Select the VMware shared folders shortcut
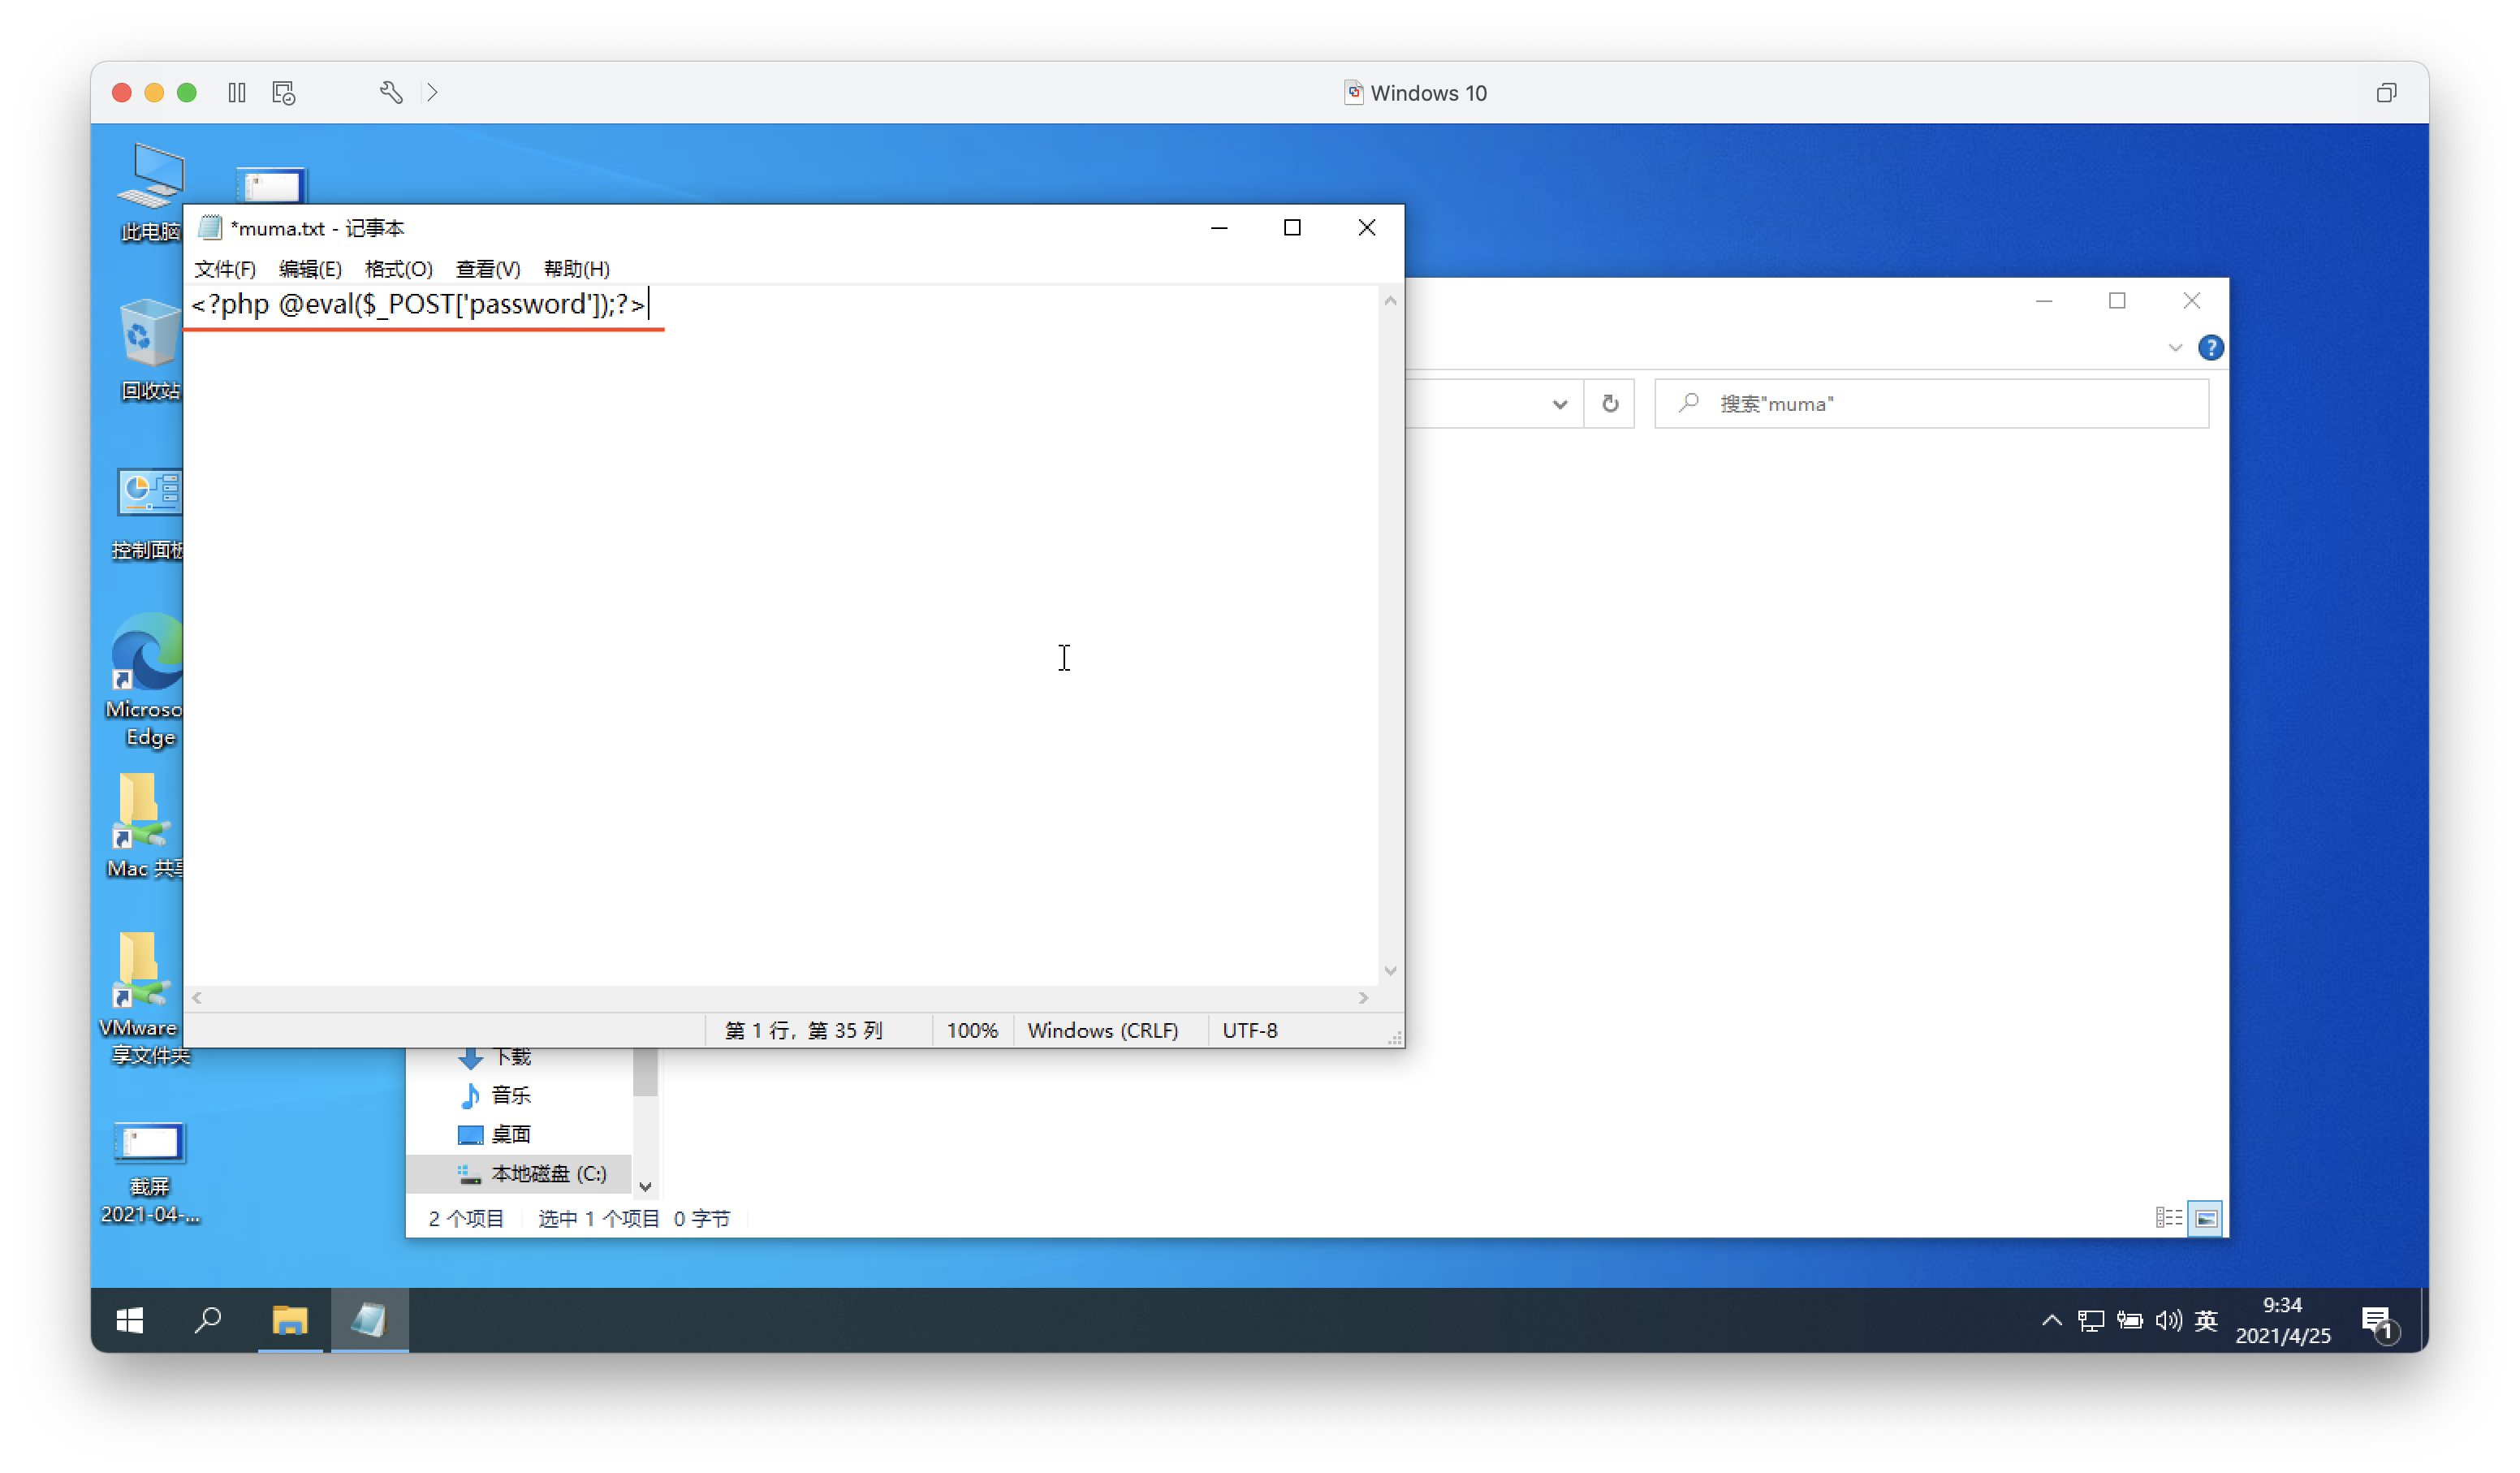The width and height of the screenshot is (2520, 1473). (146, 998)
